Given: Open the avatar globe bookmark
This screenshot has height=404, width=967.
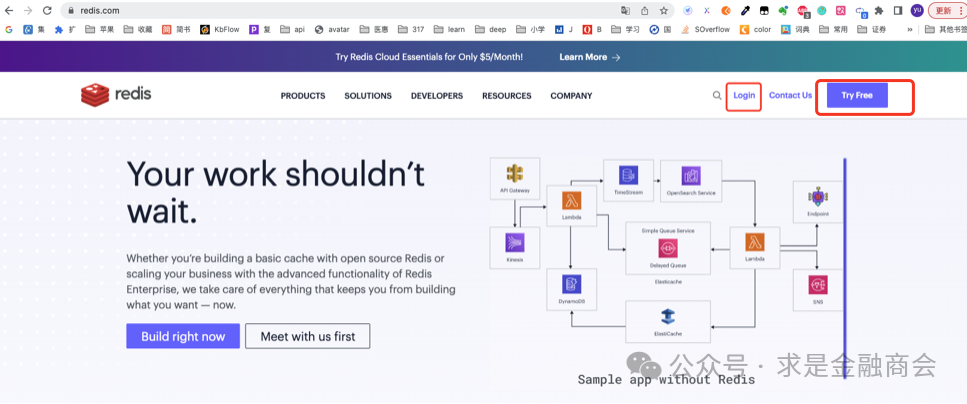Looking at the screenshot, I should point(332,29).
